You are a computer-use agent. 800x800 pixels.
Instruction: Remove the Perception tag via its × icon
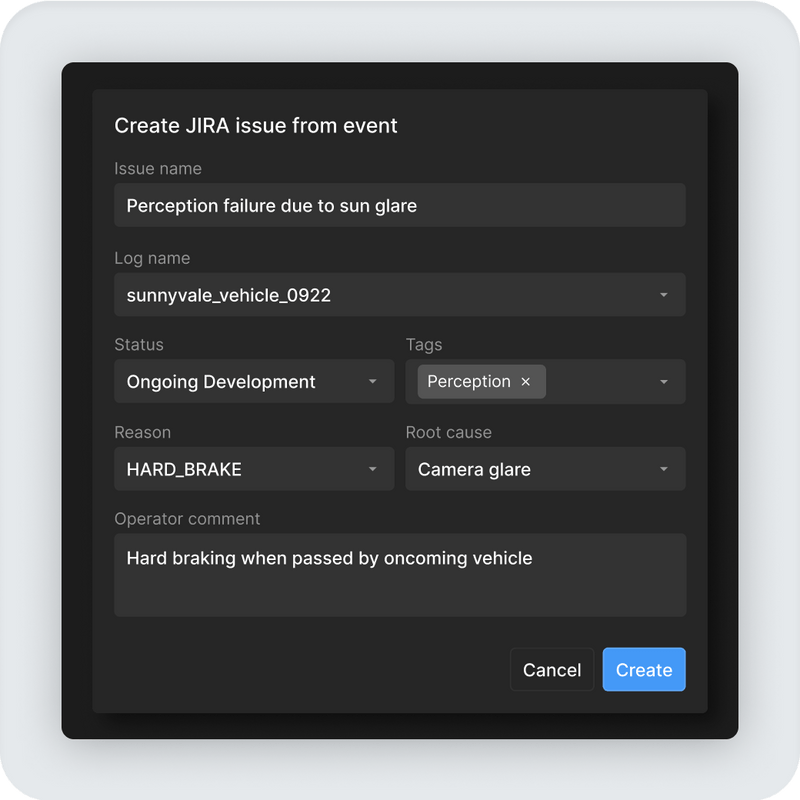(x=526, y=381)
